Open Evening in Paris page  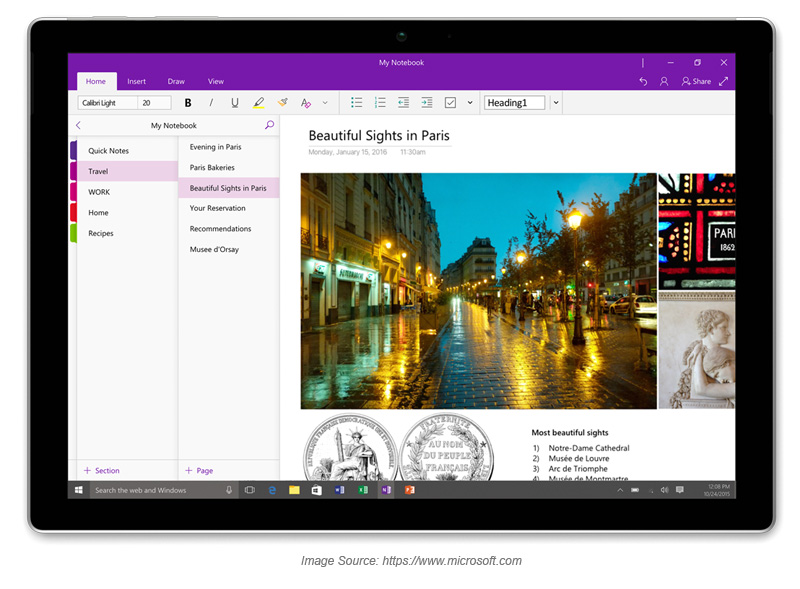229,147
